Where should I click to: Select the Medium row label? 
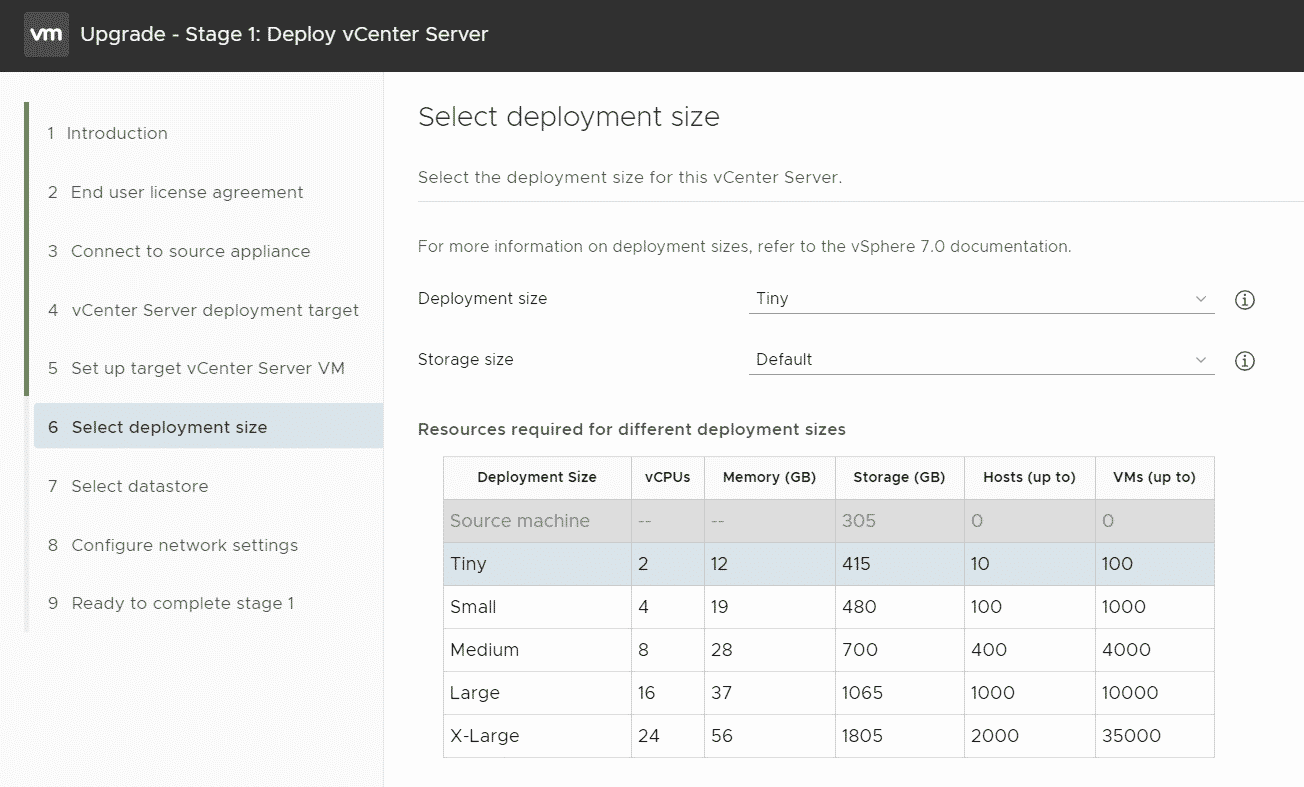(x=485, y=650)
